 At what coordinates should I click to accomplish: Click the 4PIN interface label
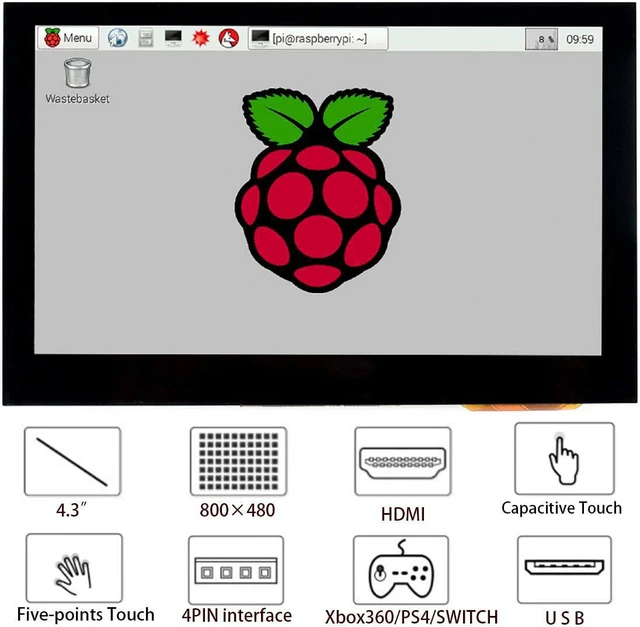[237, 615]
